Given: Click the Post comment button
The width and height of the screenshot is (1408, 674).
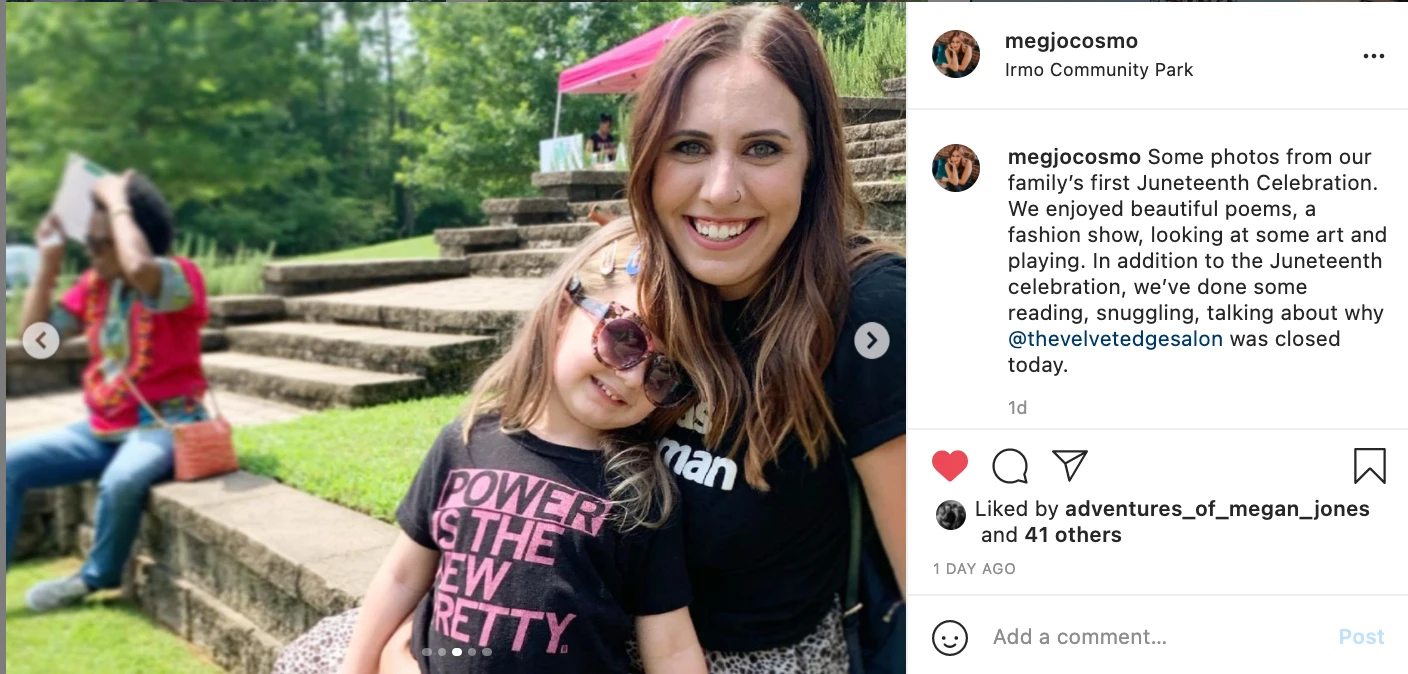Looking at the screenshot, I should [x=1361, y=637].
